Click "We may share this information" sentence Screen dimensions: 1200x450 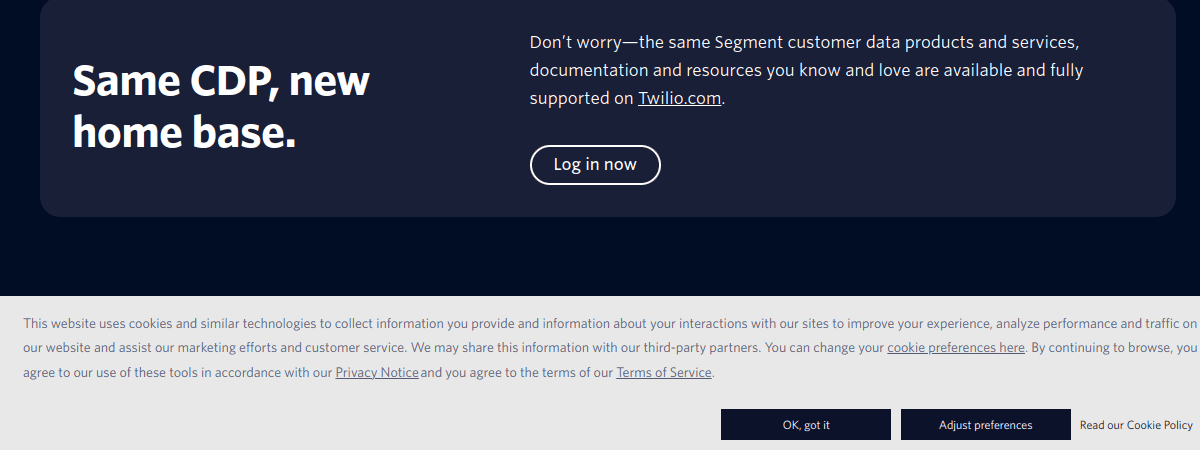[499, 348]
